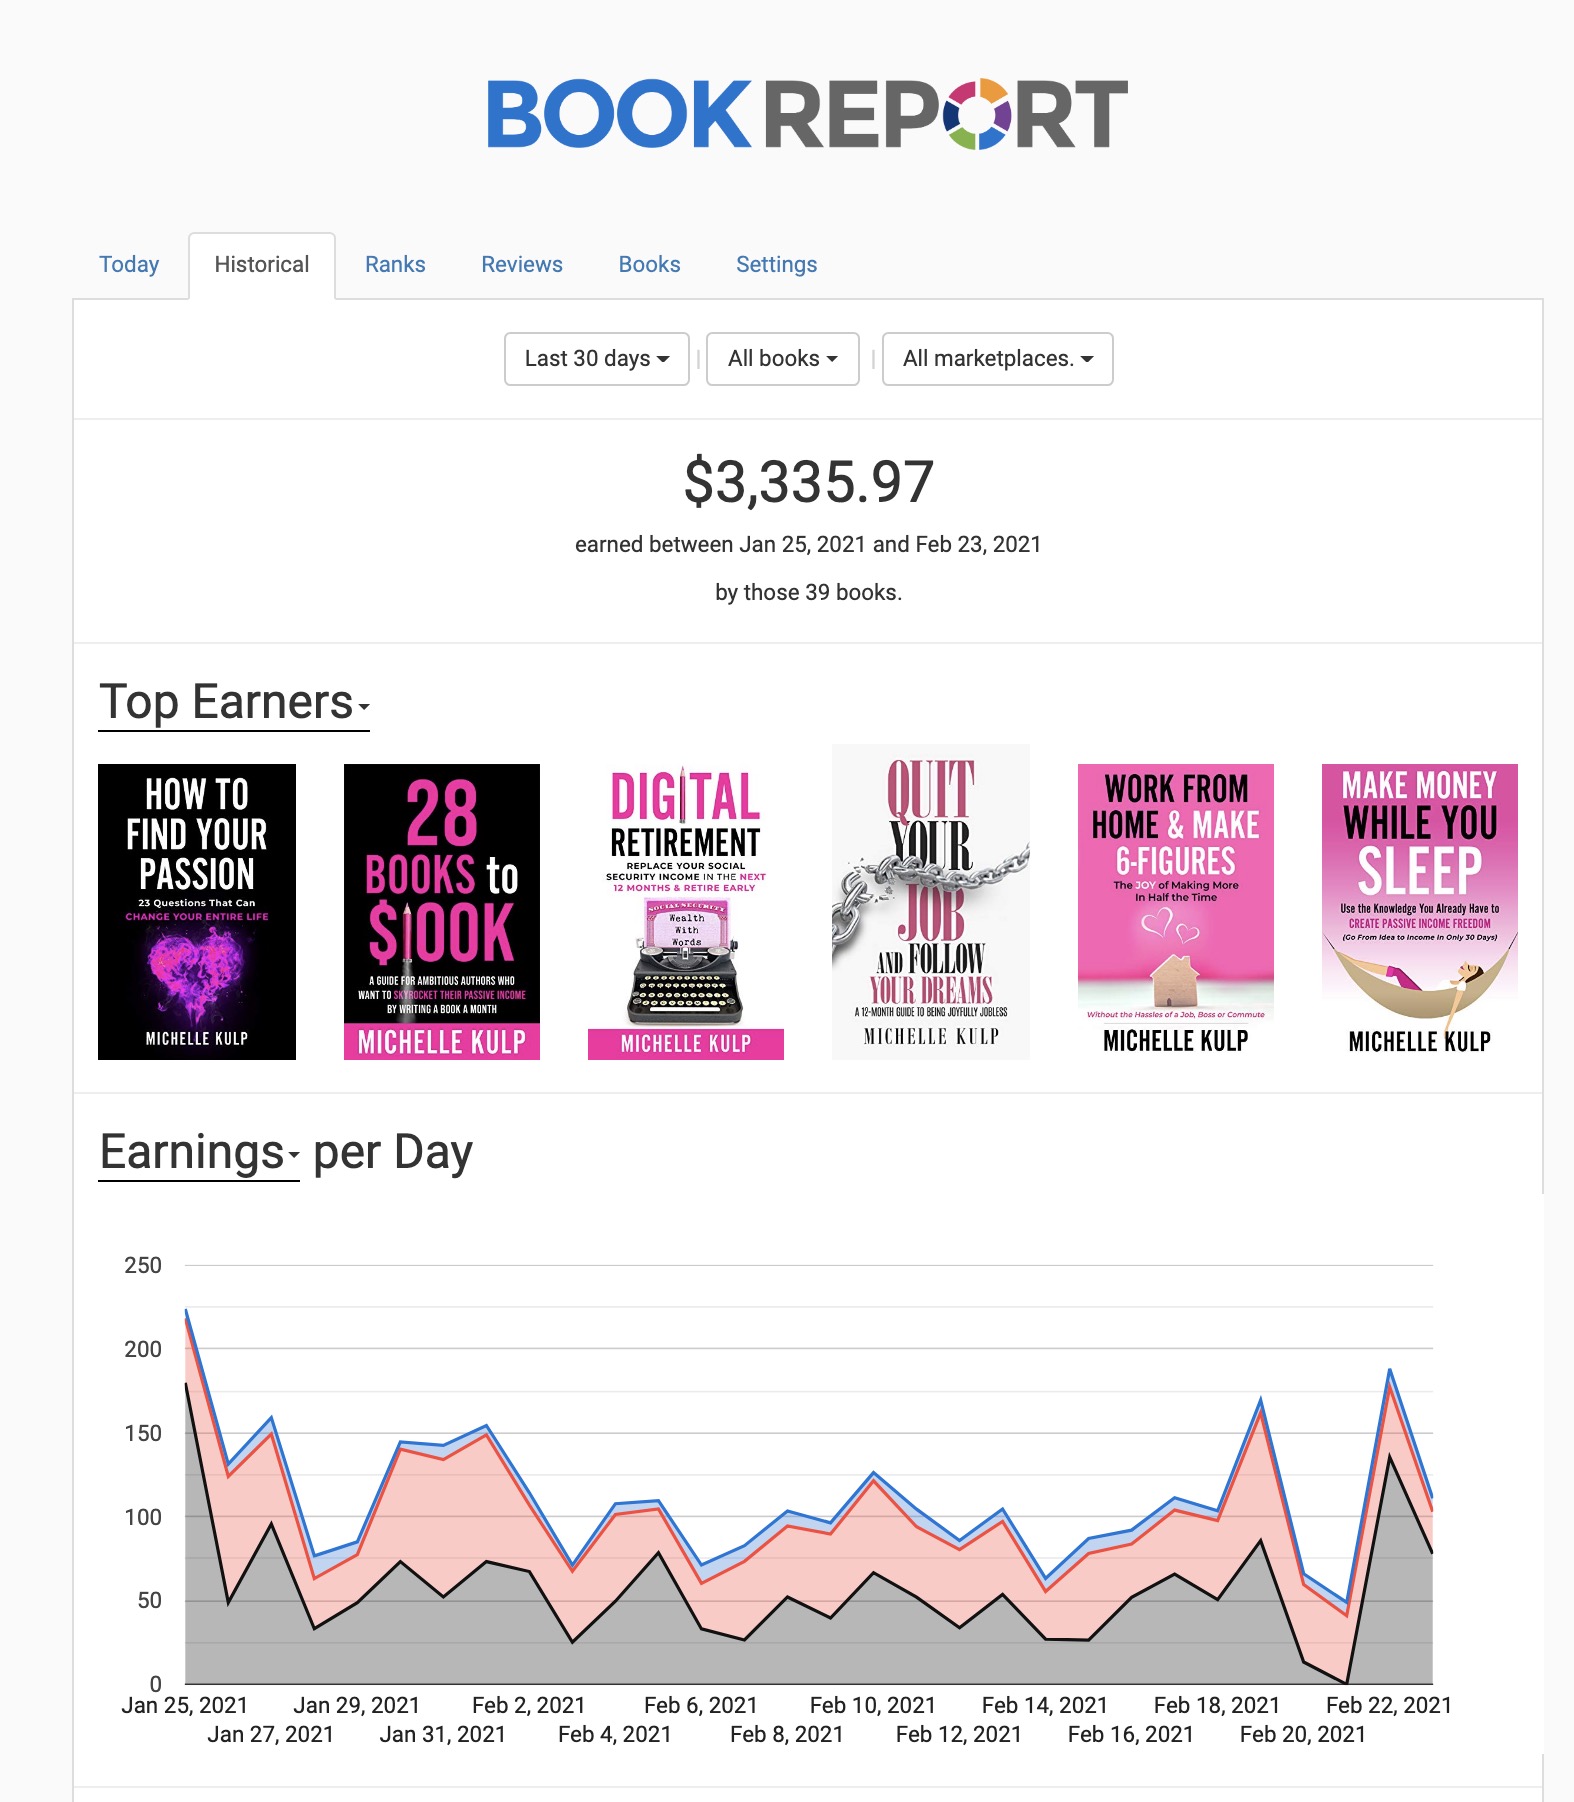The image size is (1574, 1802).
Task: Click the Feb 22, 2021 axis label
Action: point(1389,1705)
